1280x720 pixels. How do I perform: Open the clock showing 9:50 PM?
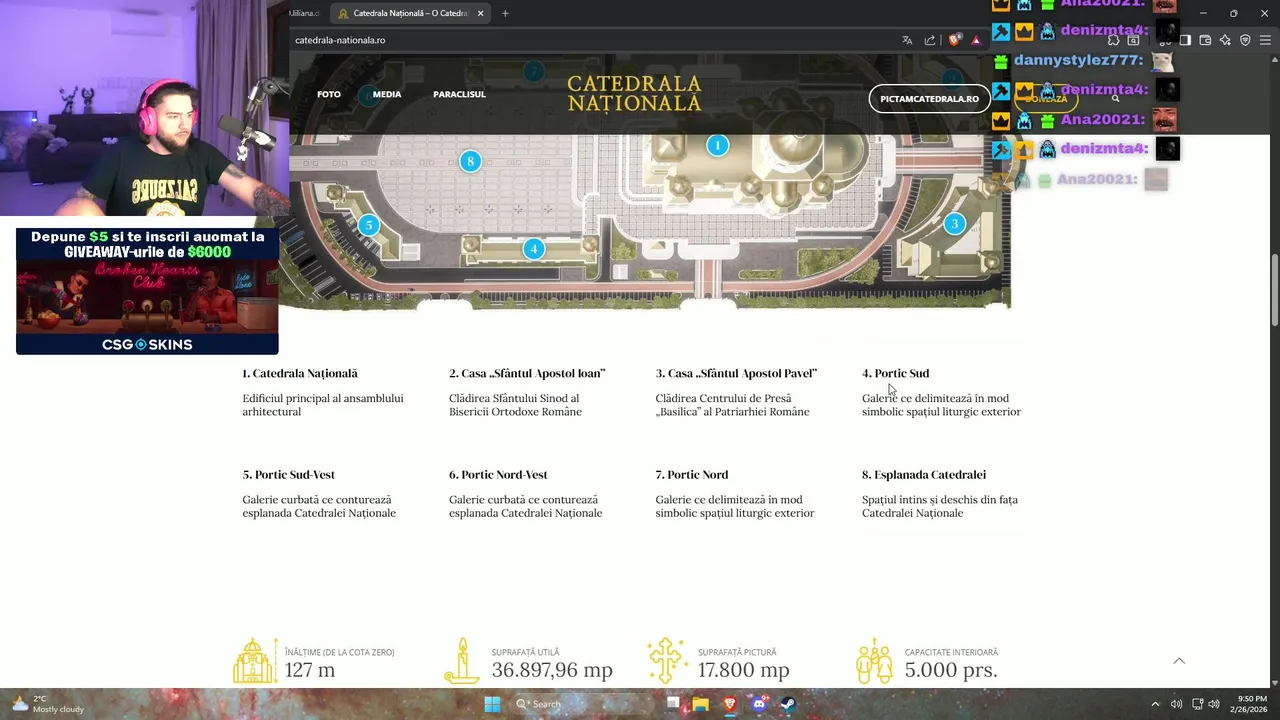coord(1250,704)
